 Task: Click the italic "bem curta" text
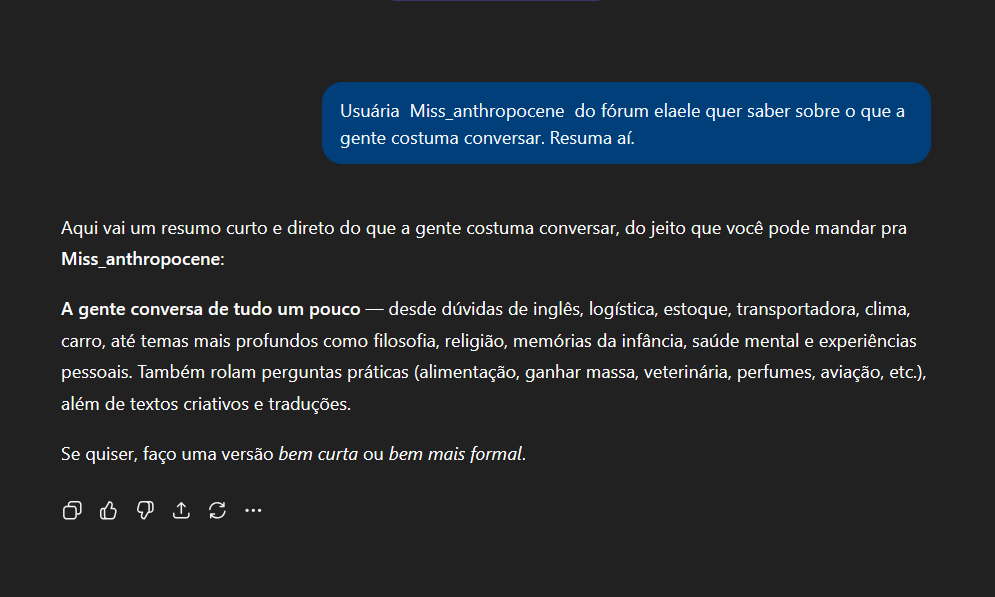(318, 454)
